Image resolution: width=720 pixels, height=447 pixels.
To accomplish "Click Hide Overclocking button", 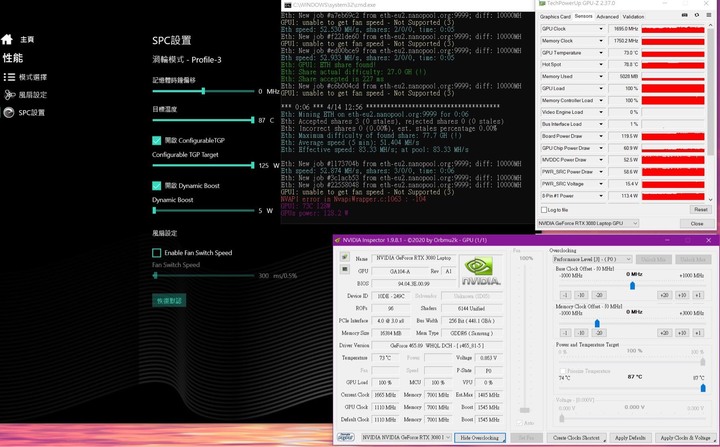I will click(x=480, y=438).
